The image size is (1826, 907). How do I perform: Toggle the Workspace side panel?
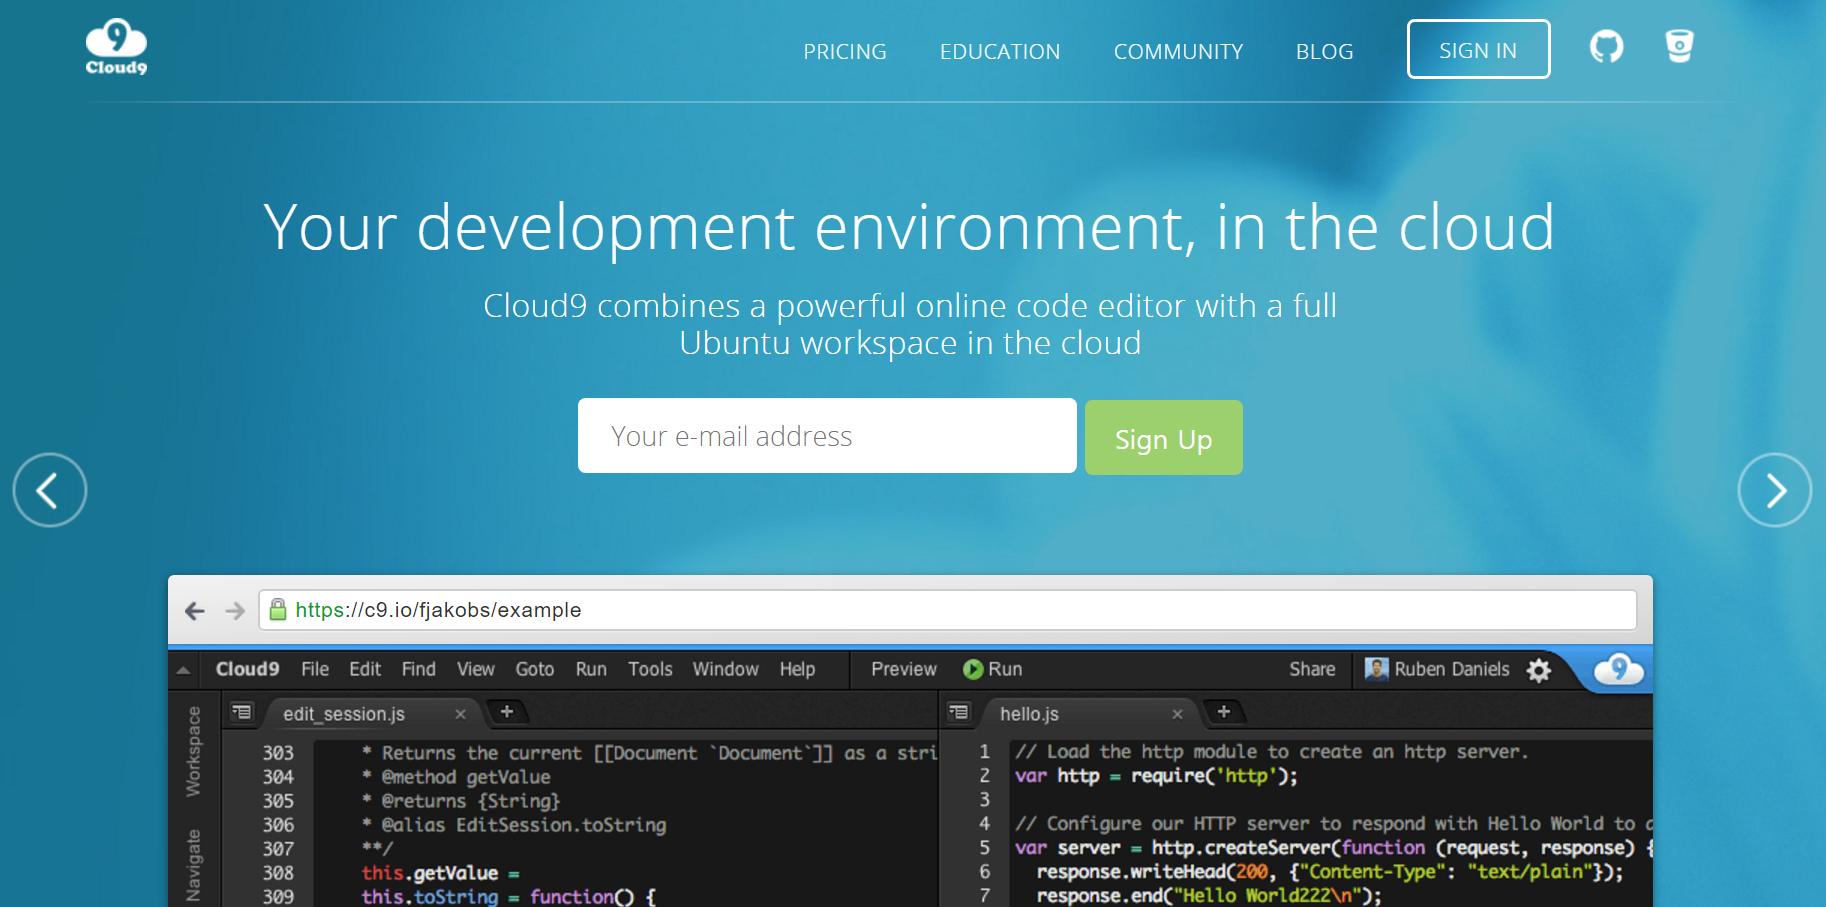coord(193,752)
